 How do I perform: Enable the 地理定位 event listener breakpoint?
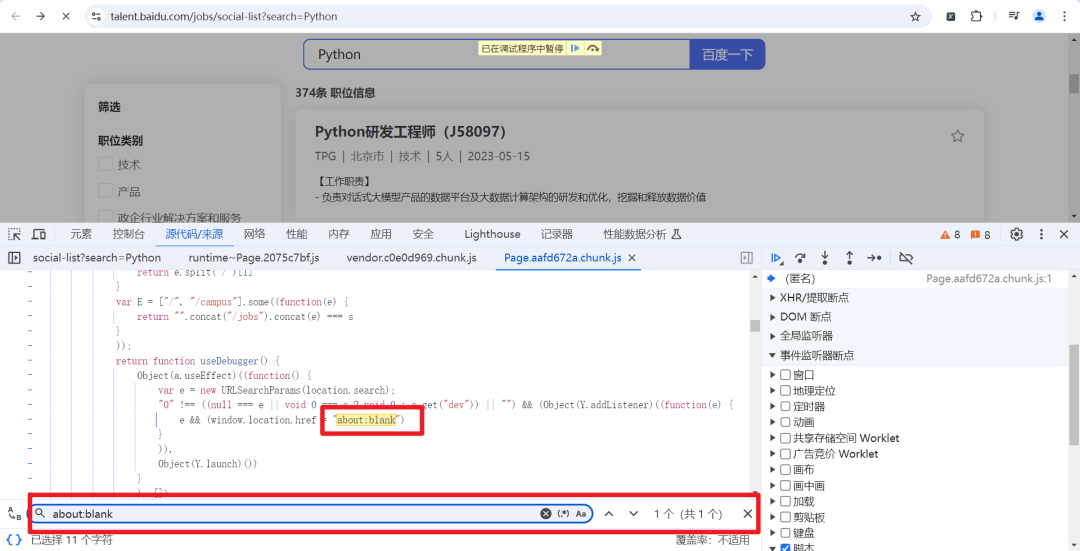(x=785, y=391)
